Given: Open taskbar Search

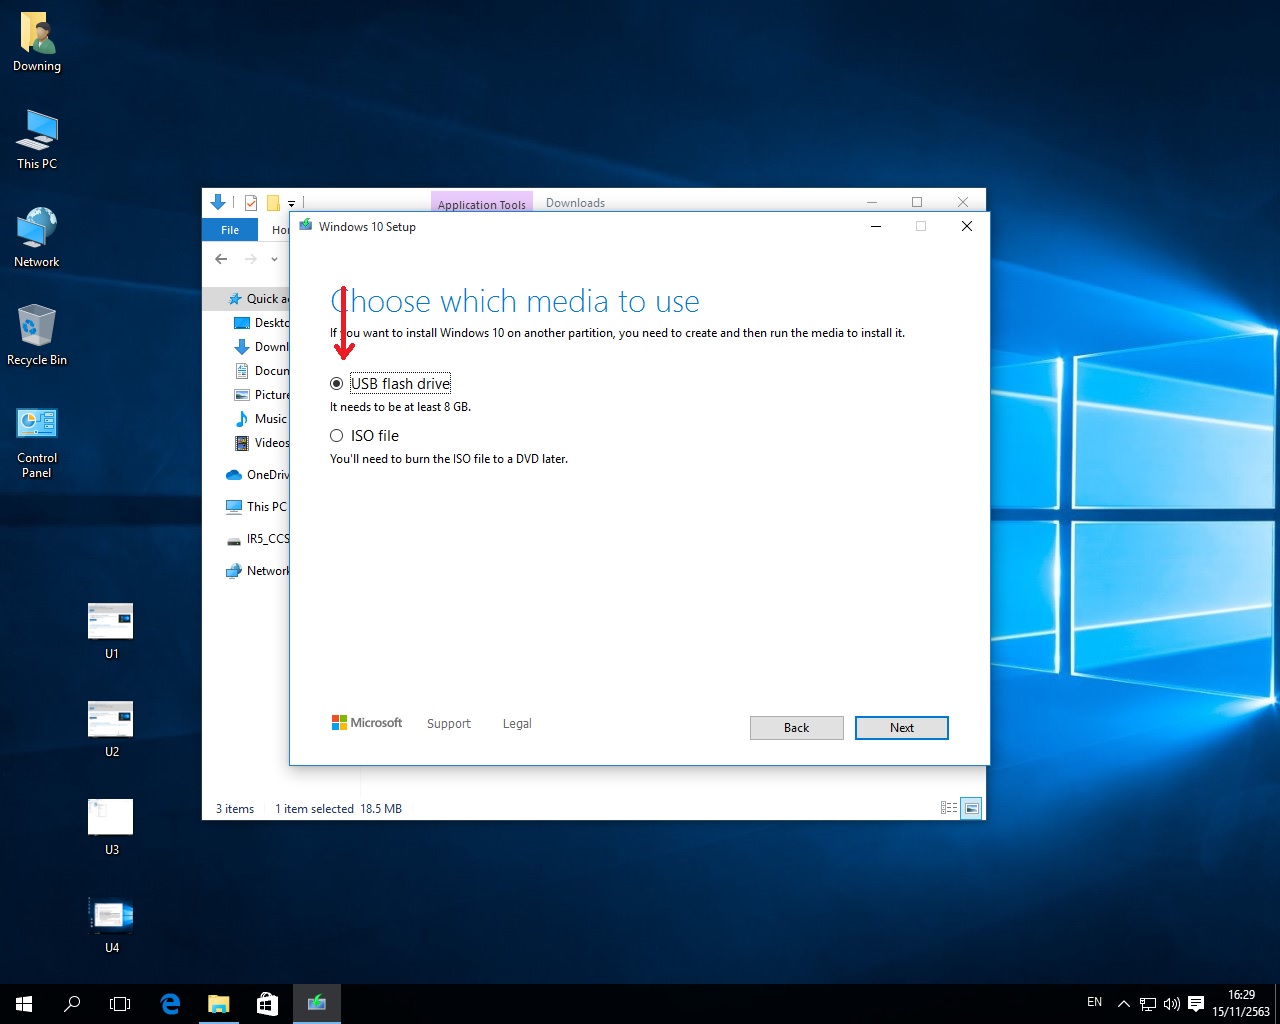Looking at the screenshot, I should tap(72, 1004).
